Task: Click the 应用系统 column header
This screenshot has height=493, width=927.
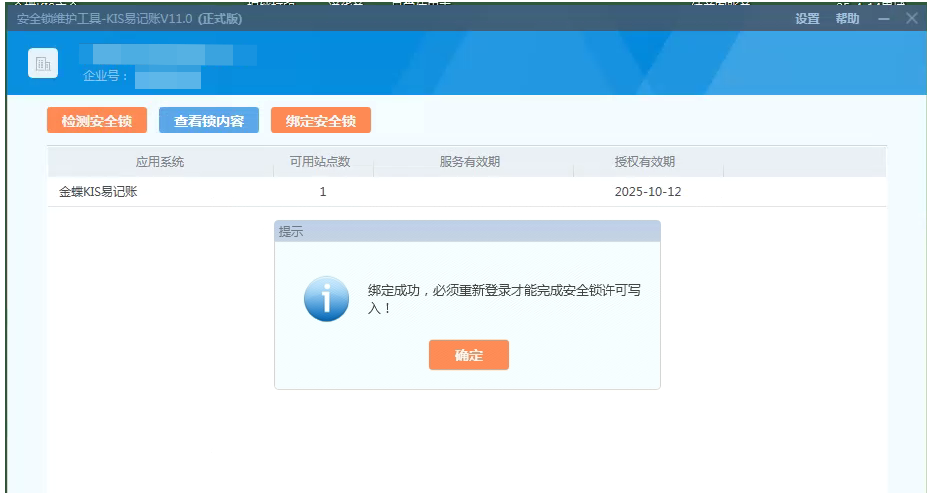Action: (x=160, y=162)
